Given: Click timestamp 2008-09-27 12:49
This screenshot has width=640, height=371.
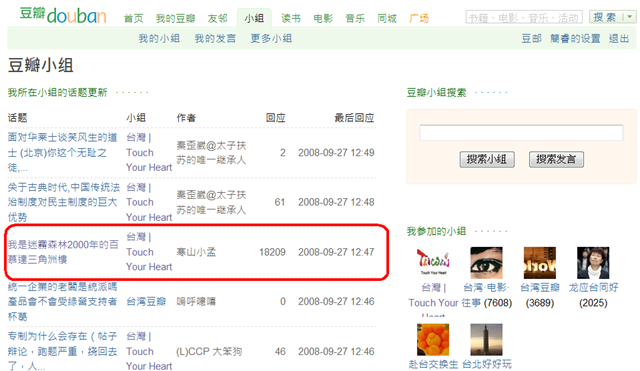Looking at the screenshot, I should (x=336, y=153).
